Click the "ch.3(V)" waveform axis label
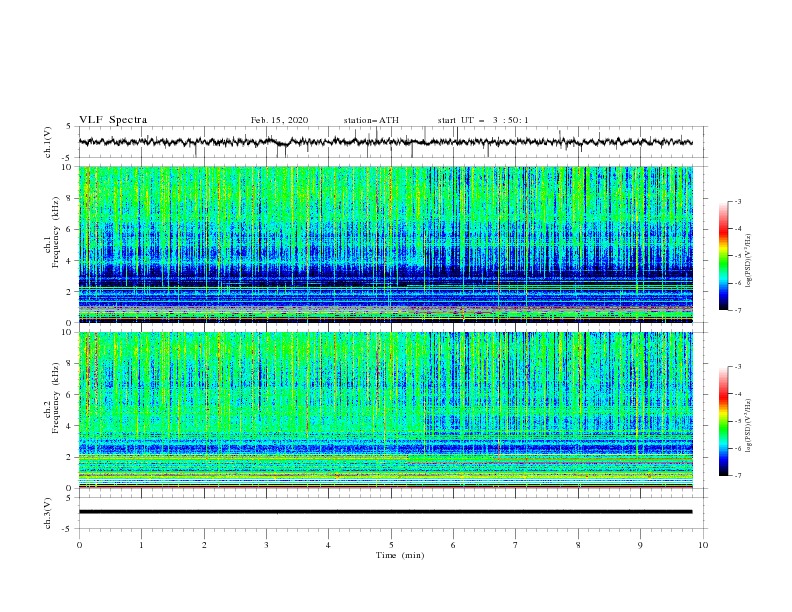 tap(48, 513)
